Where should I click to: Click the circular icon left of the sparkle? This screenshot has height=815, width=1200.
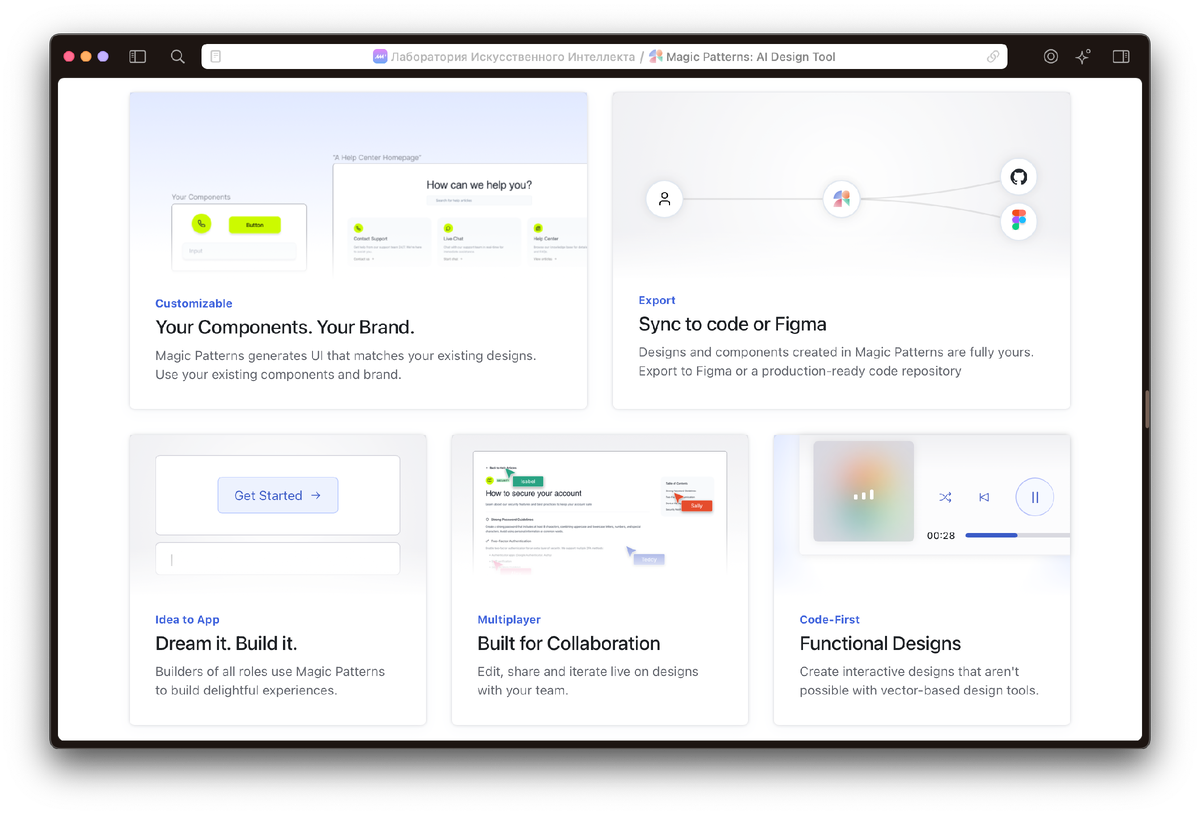pos(1050,57)
